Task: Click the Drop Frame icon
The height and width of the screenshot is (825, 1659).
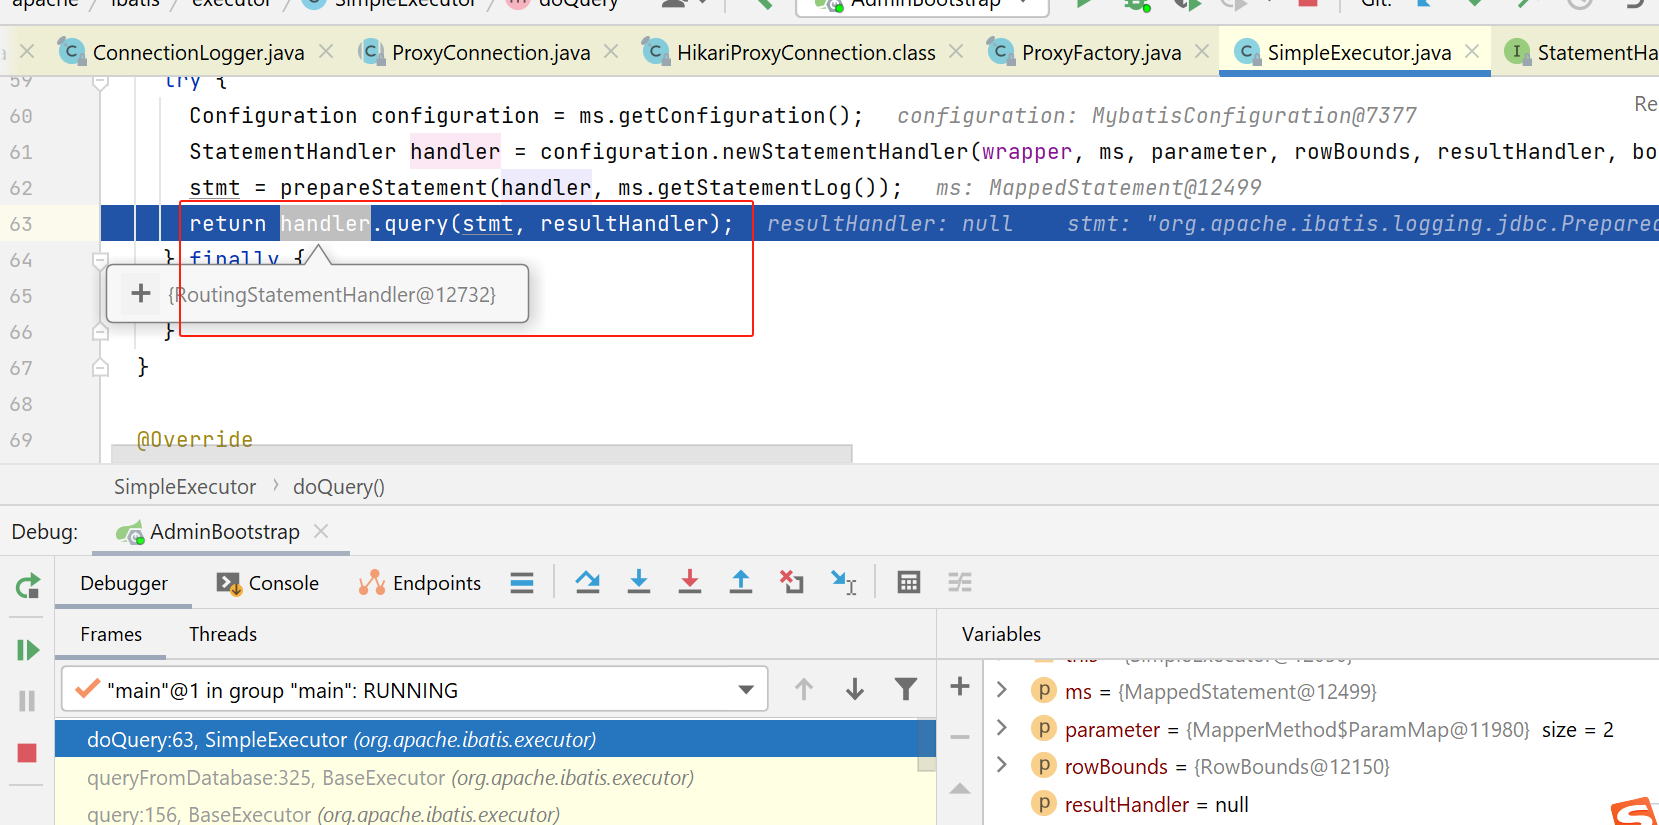Action: click(x=791, y=582)
